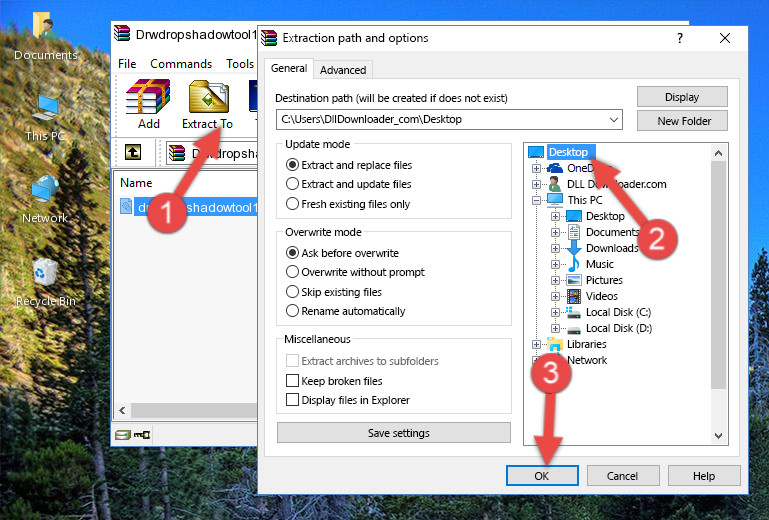The width and height of the screenshot is (769, 520).
Task: Expand the Downloads folder node
Action: [x=555, y=248]
